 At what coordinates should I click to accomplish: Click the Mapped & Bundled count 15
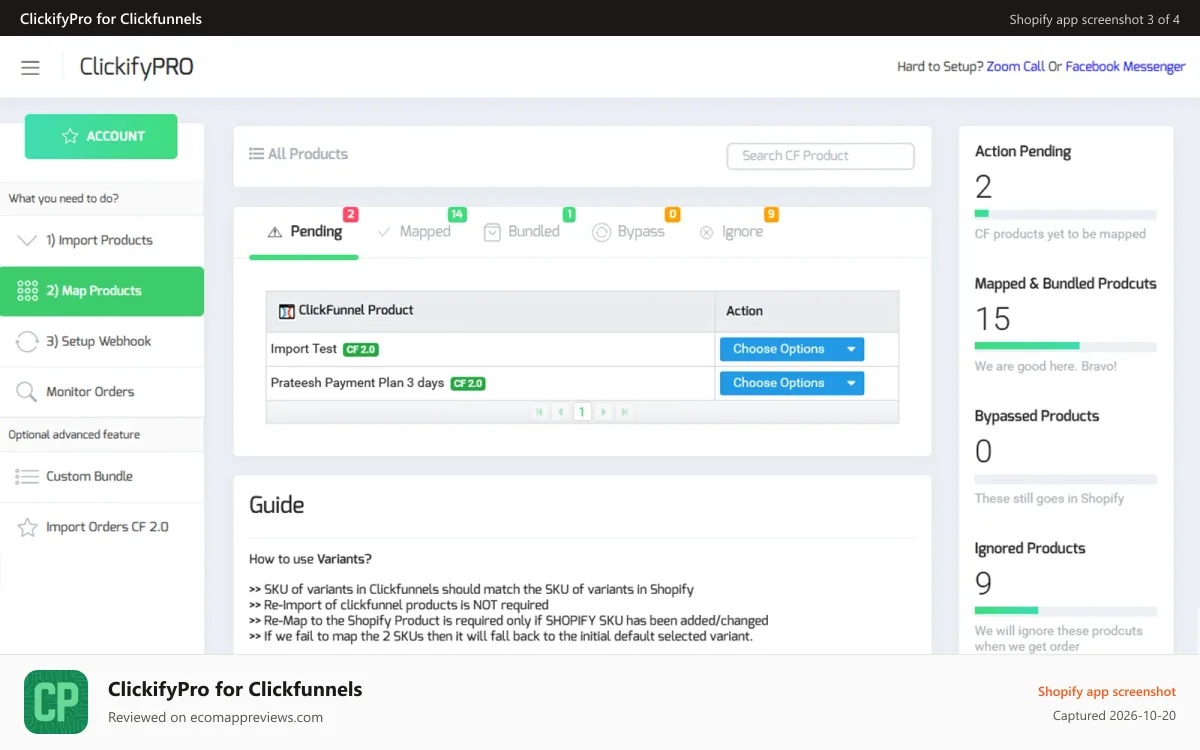point(993,319)
